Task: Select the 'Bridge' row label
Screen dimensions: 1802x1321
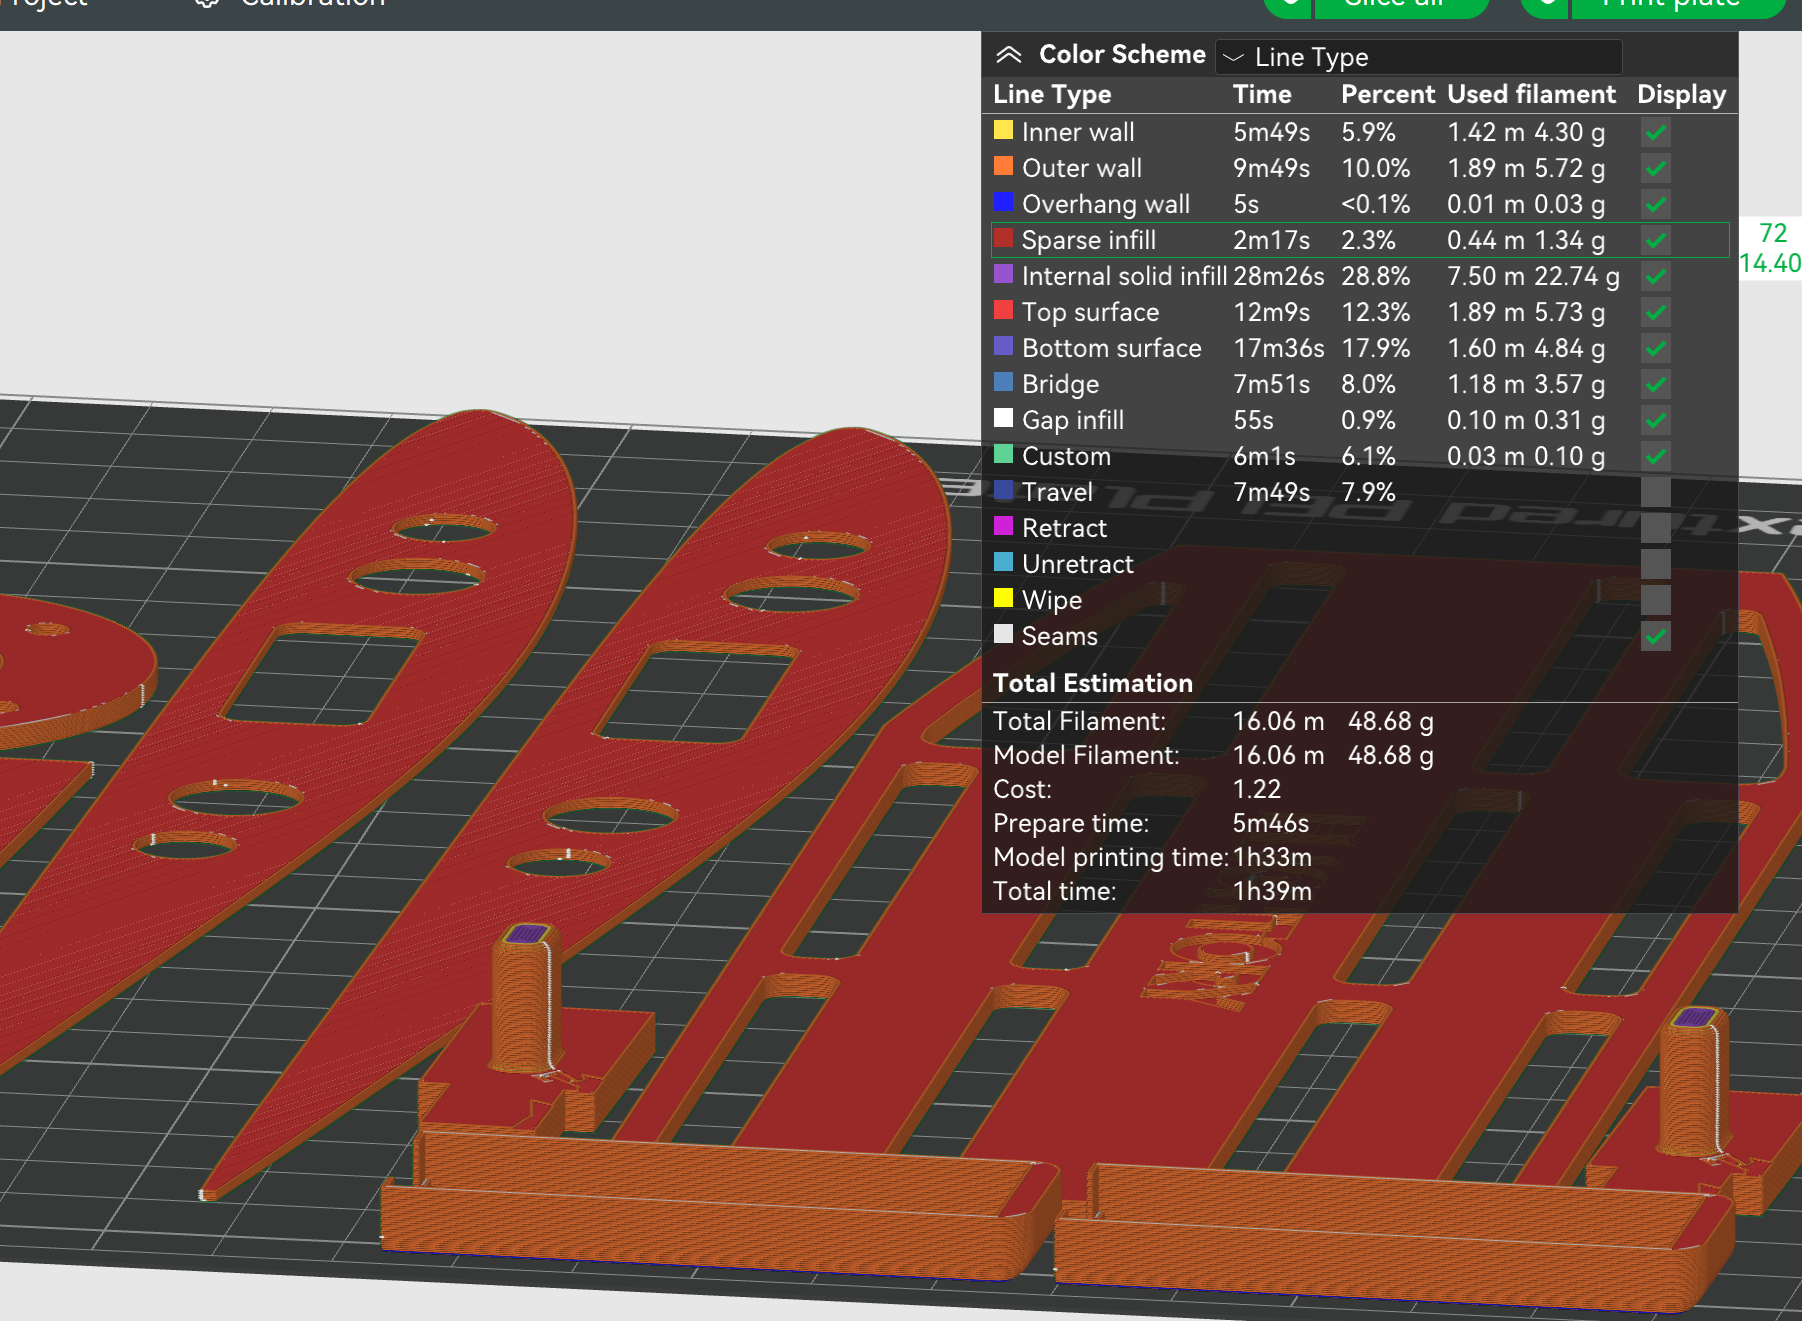Action: pos(1060,385)
